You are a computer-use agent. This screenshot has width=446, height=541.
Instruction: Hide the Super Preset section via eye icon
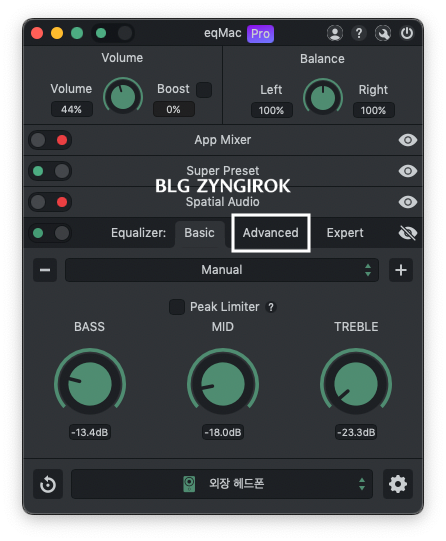[408, 171]
